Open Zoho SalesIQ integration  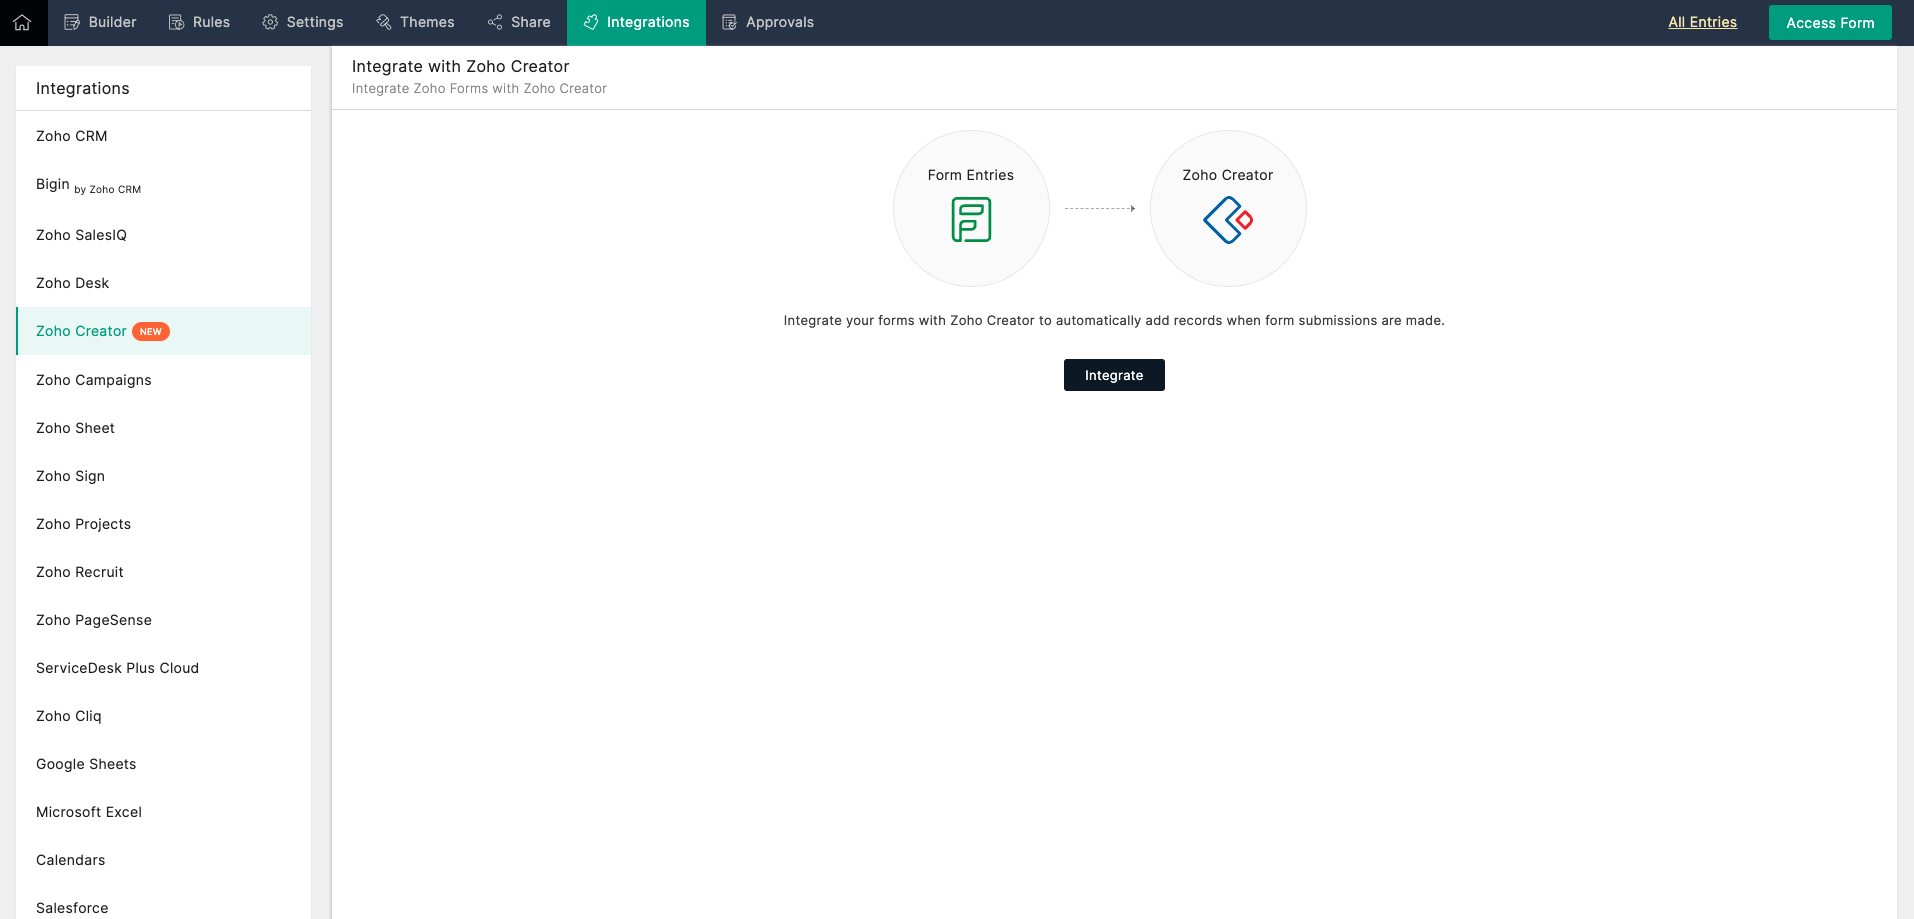tap(164, 235)
